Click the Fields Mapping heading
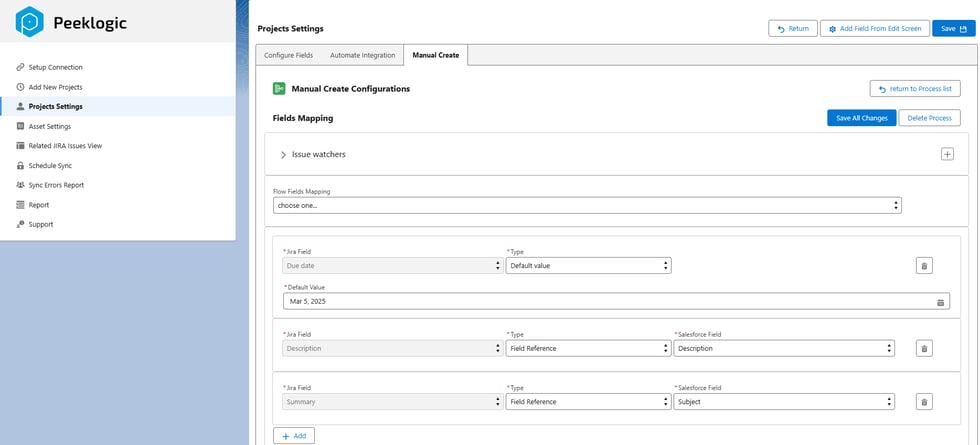980x445 pixels. point(303,118)
